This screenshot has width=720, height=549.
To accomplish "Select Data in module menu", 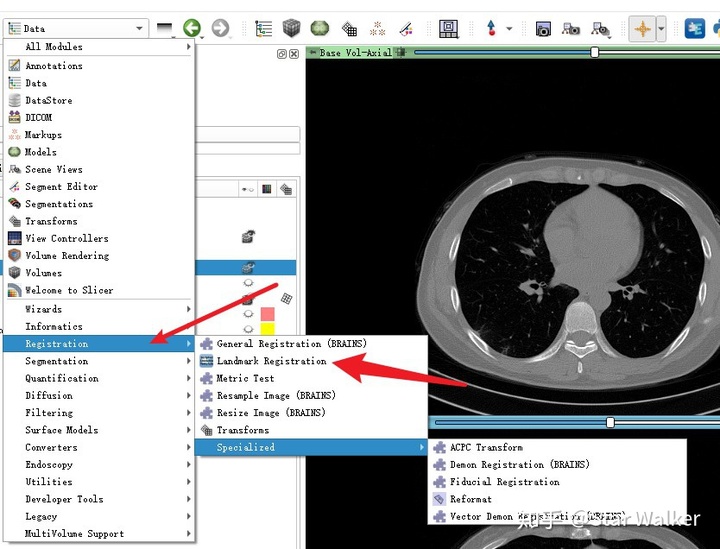I will 99,83.
